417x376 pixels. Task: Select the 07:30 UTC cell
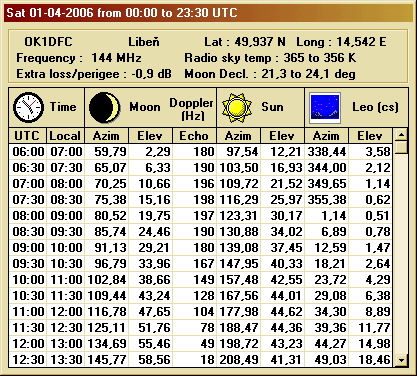pyautogui.click(x=28, y=200)
